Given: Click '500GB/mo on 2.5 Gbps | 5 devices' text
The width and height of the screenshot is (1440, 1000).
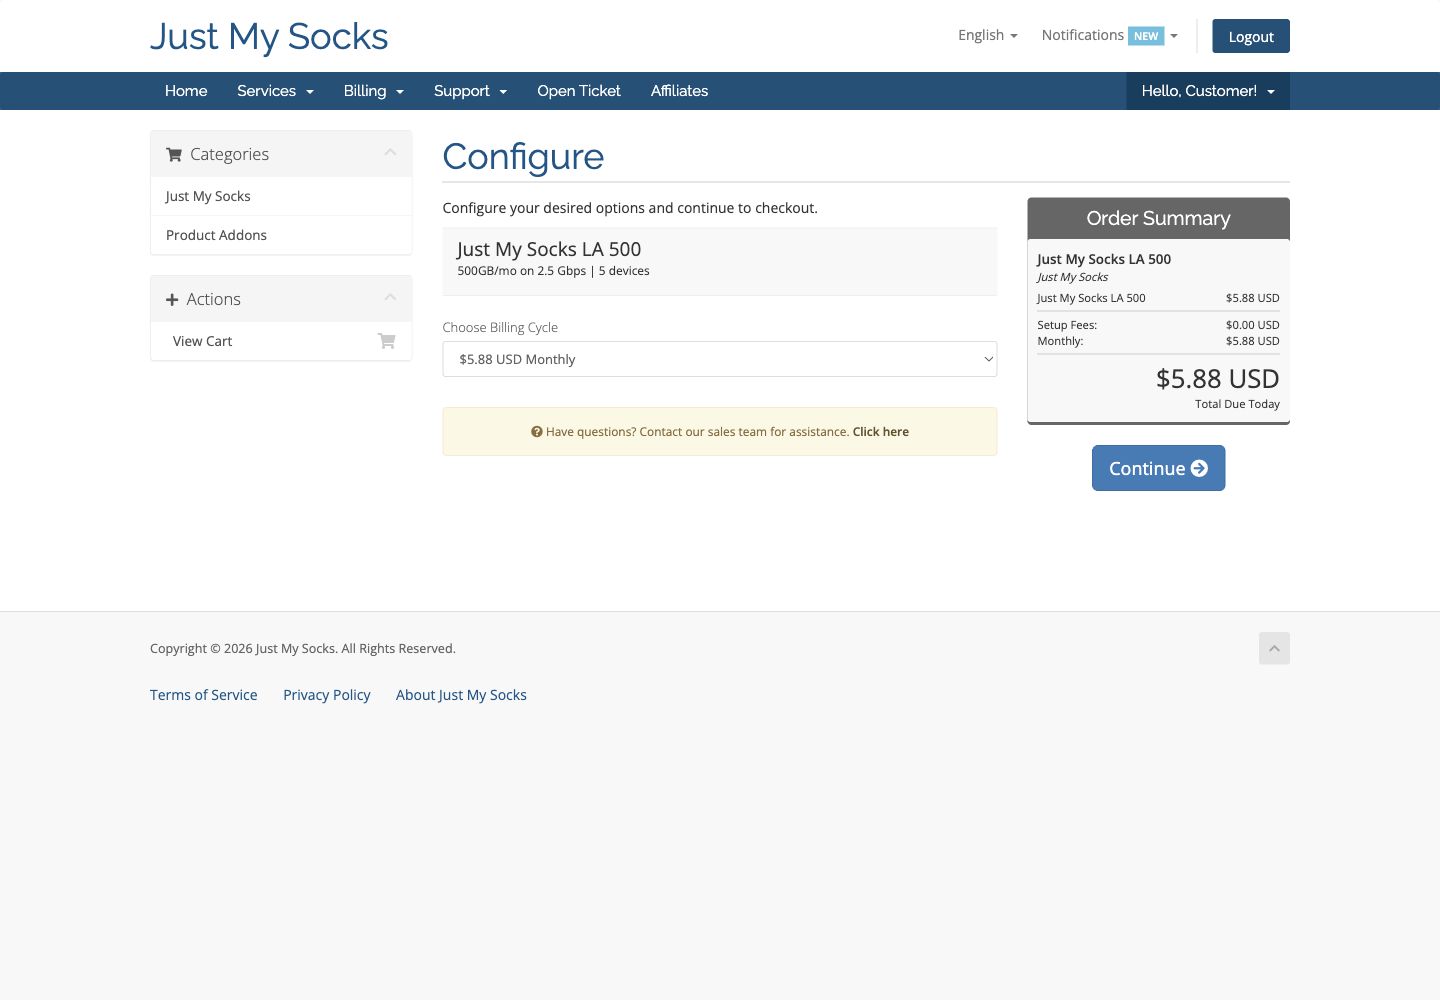Looking at the screenshot, I should [x=553, y=271].
